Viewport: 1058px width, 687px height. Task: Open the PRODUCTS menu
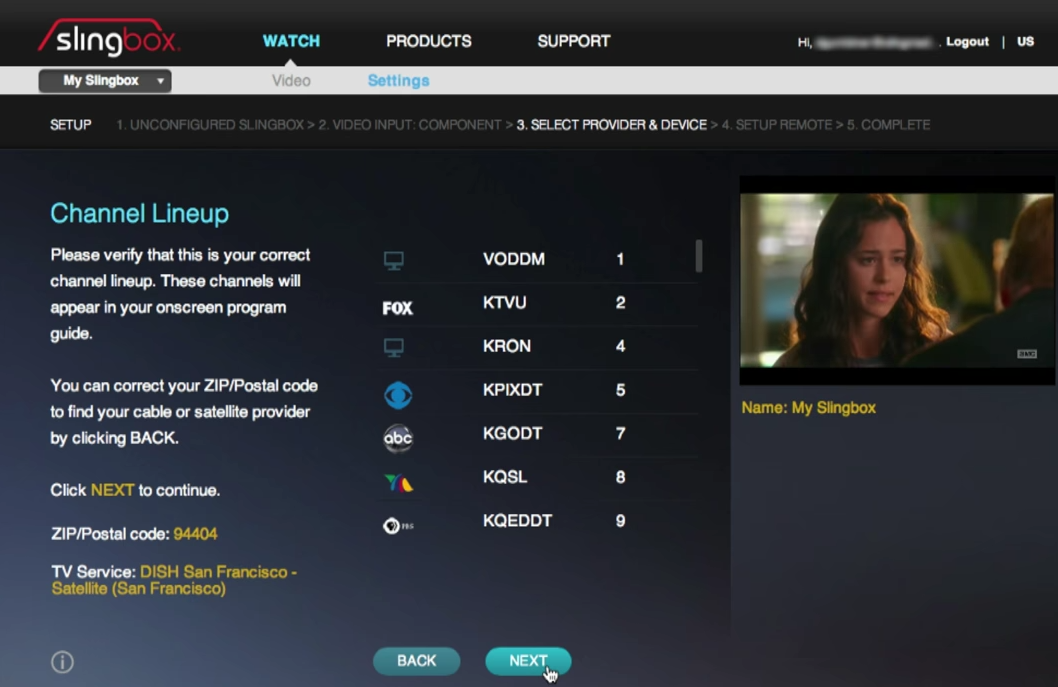click(428, 41)
